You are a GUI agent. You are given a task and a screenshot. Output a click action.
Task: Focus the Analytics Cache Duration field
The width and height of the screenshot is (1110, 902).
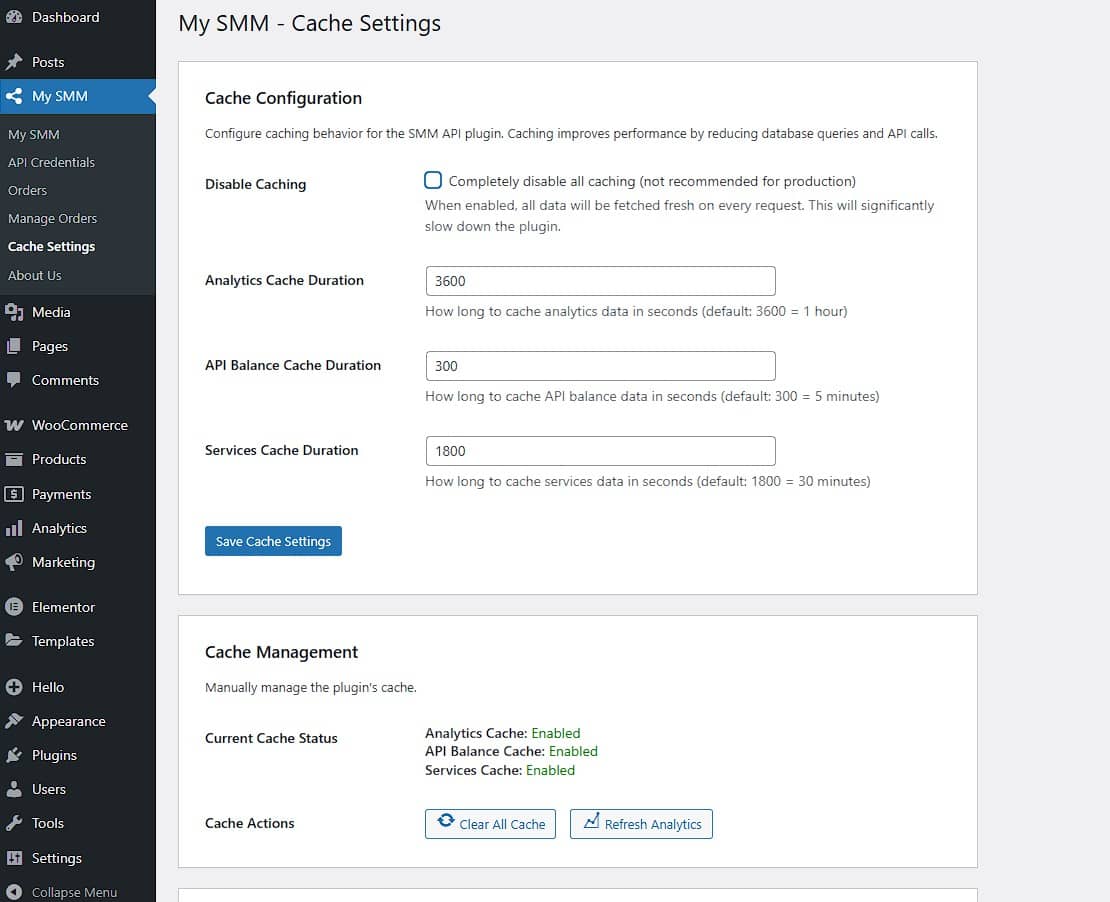(600, 281)
